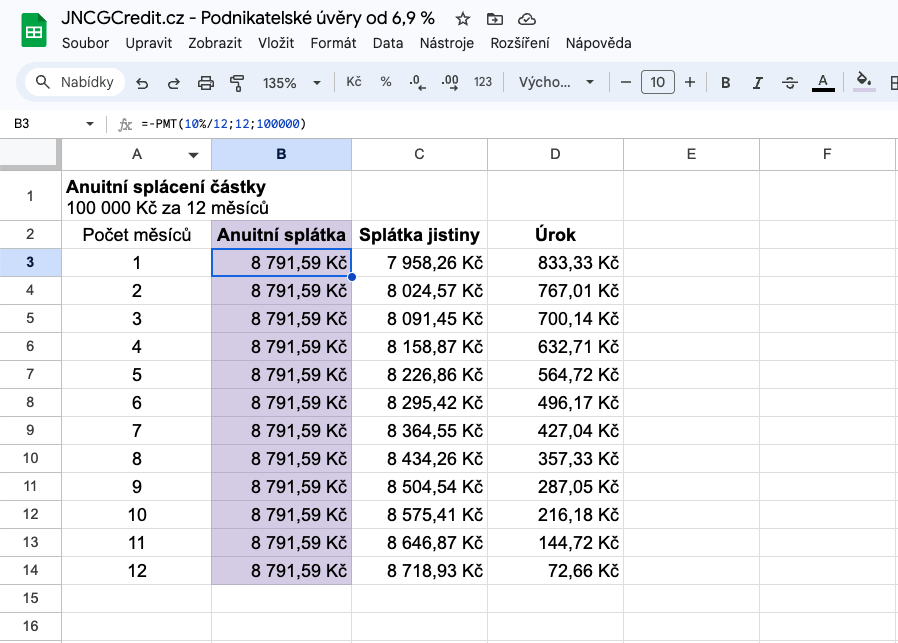Select row 15 header
The width and height of the screenshot is (898, 643).
(30, 598)
